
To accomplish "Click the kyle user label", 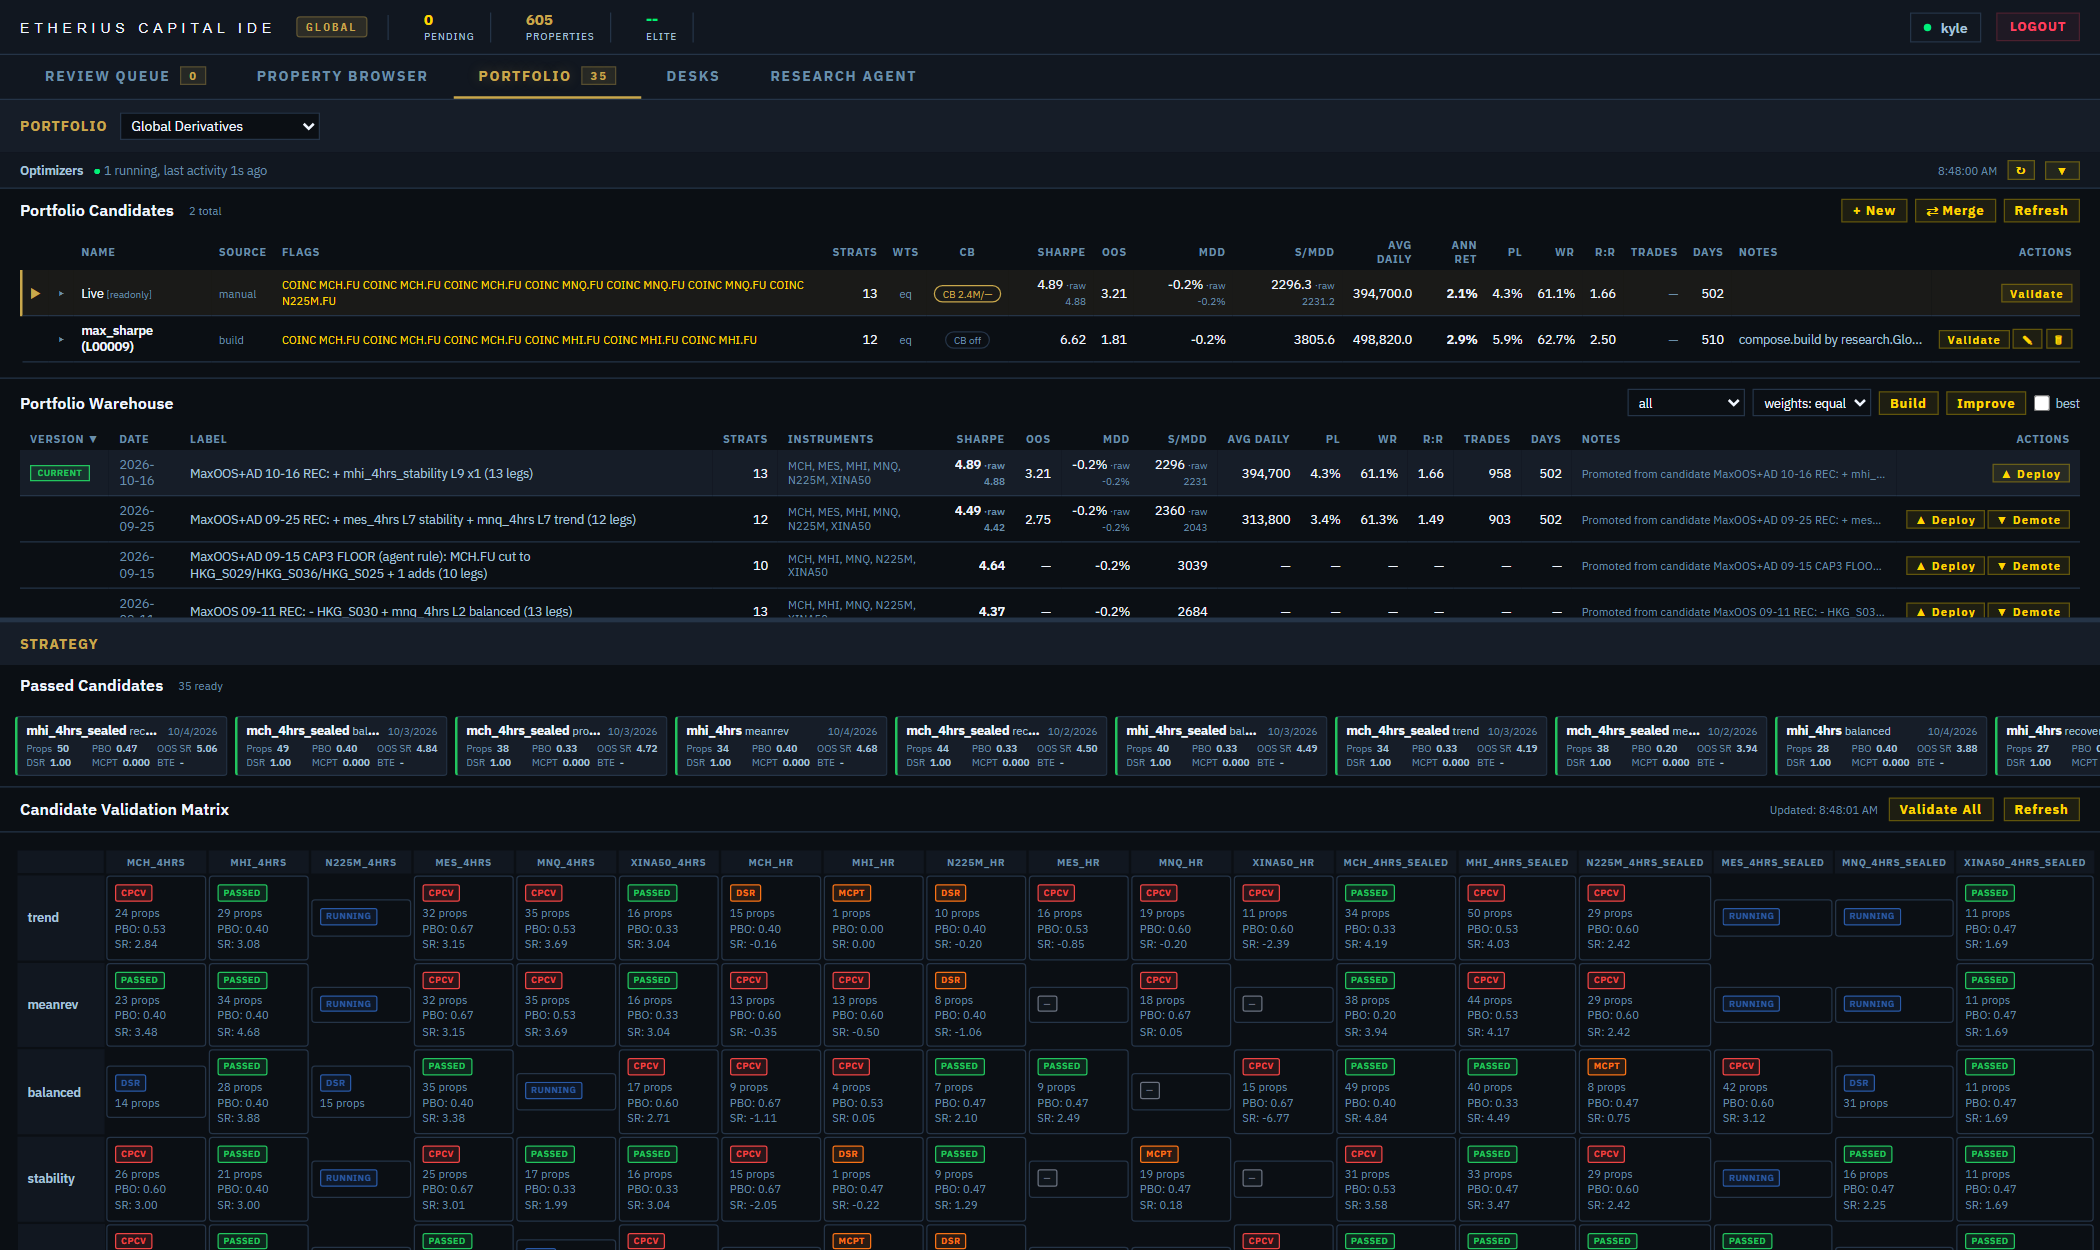I will (1953, 28).
